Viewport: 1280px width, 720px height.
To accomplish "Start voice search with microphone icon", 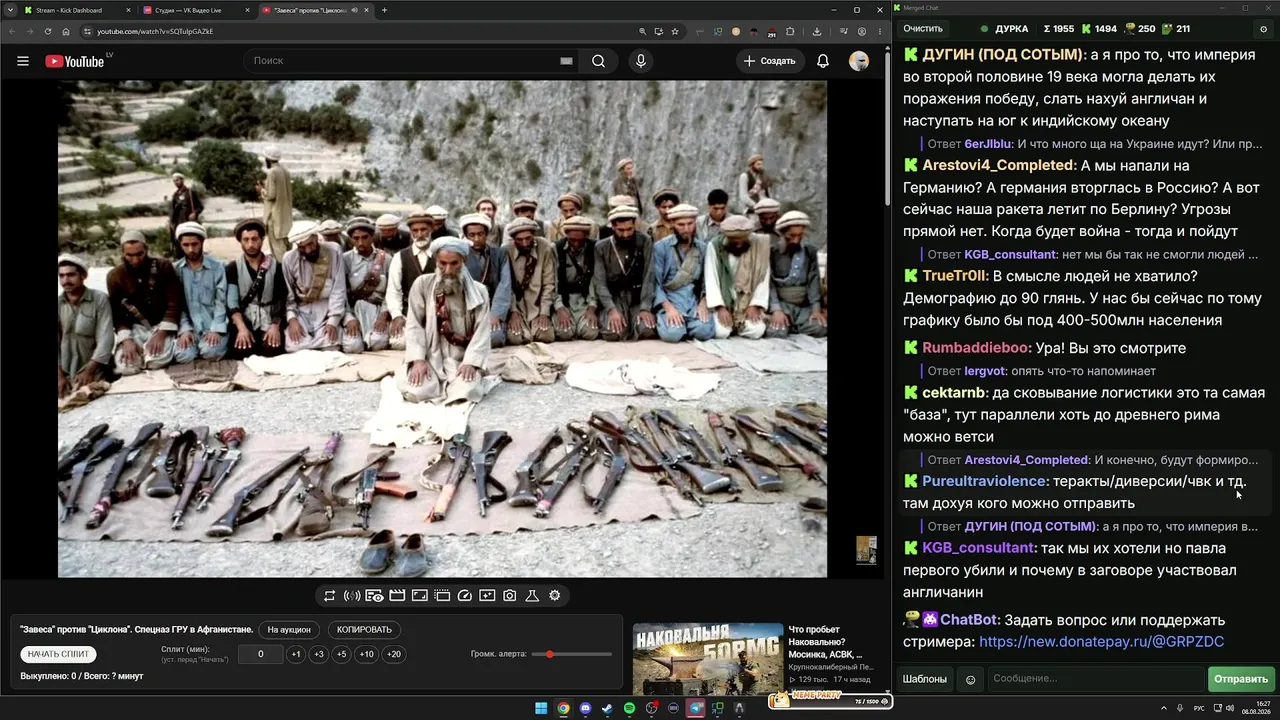I will (x=641, y=61).
